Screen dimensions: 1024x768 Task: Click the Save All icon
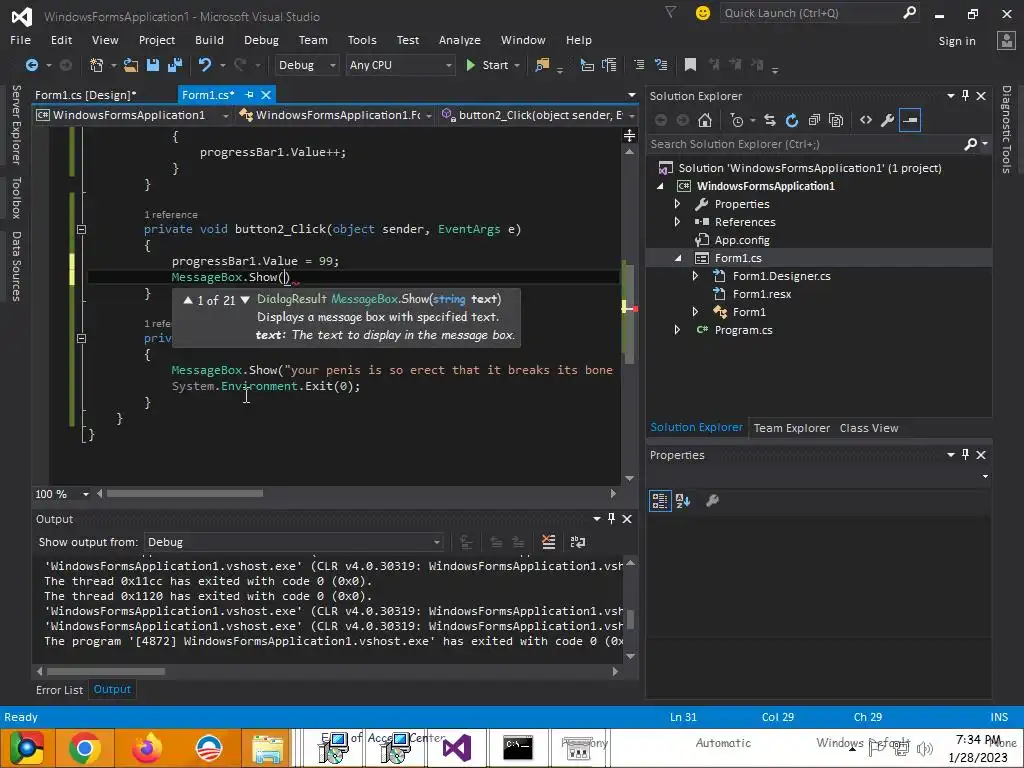coord(174,65)
